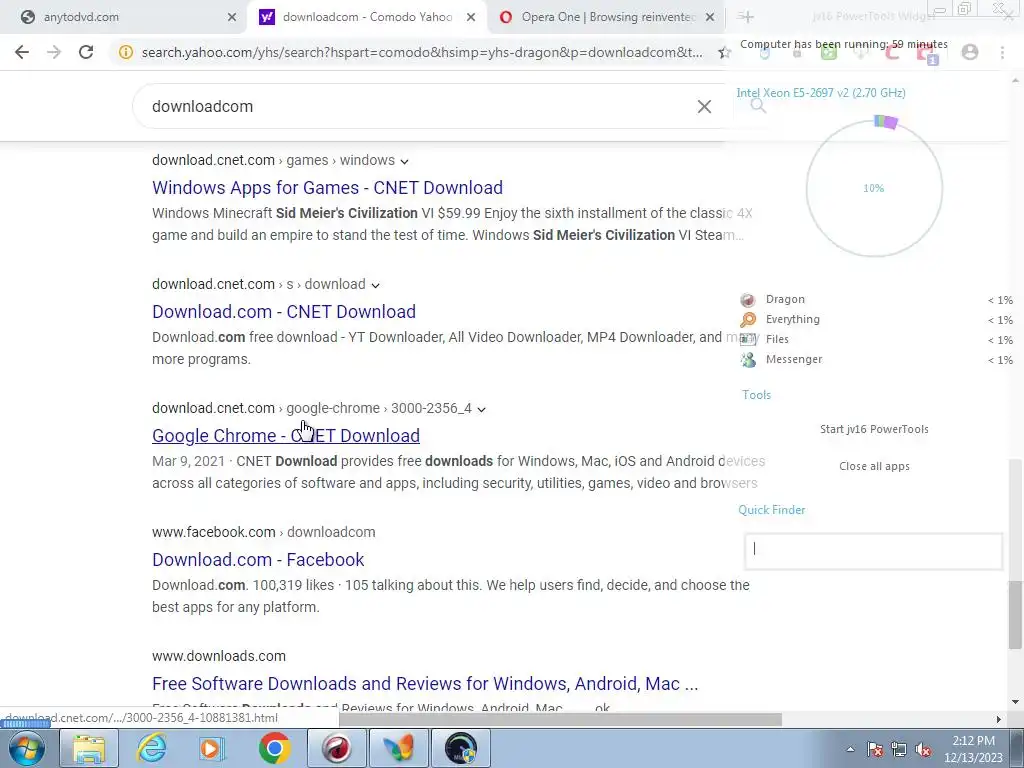Screen dimensions: 1024x768
Task: Go back using the browser back arrow
Action: point(22,52)
